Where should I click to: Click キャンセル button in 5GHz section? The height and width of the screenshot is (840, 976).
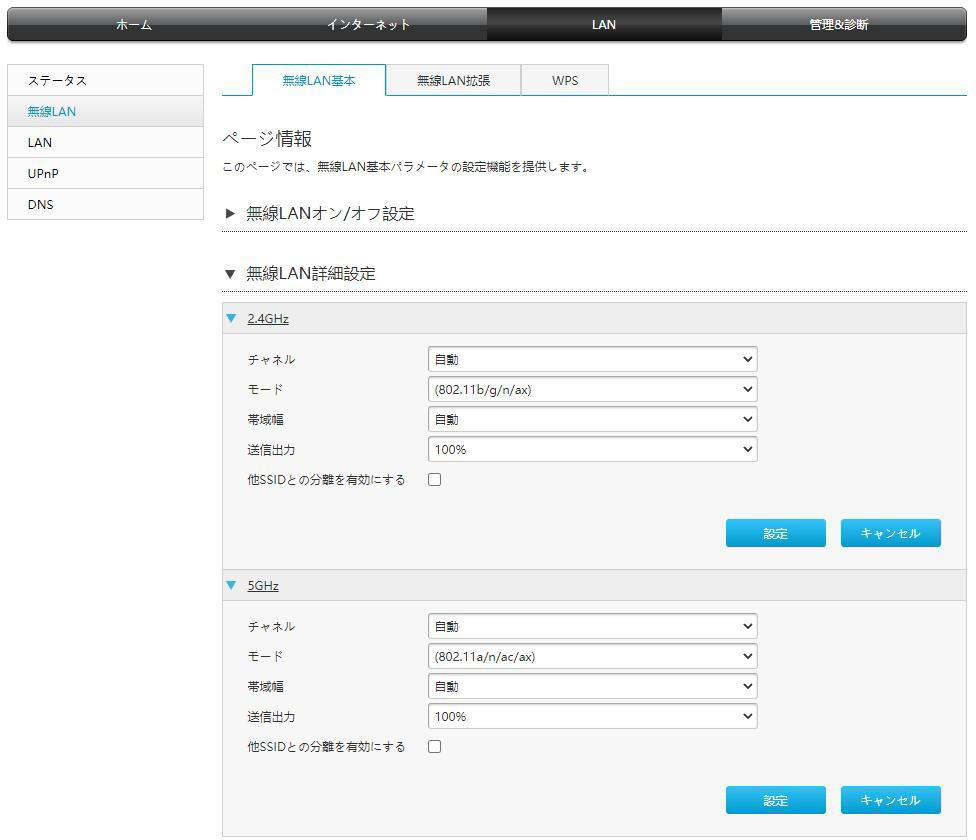[891, 800]
